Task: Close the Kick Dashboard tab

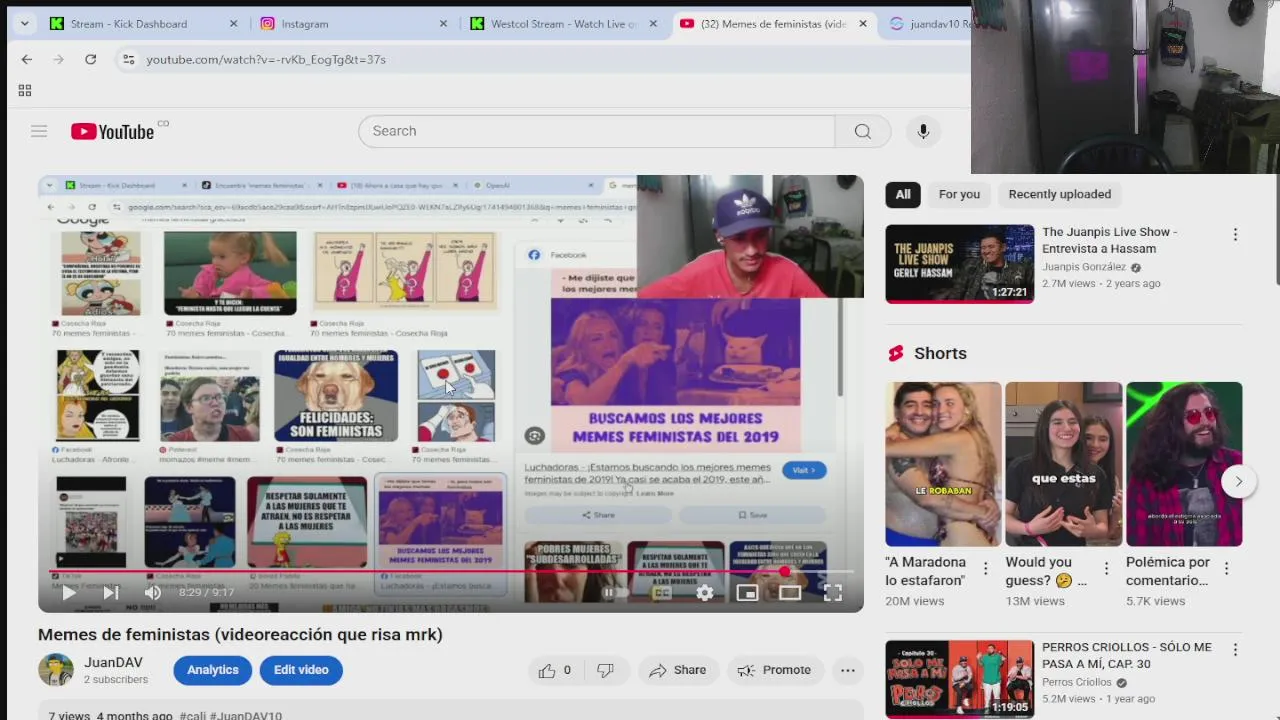Action: click(233, 23)
